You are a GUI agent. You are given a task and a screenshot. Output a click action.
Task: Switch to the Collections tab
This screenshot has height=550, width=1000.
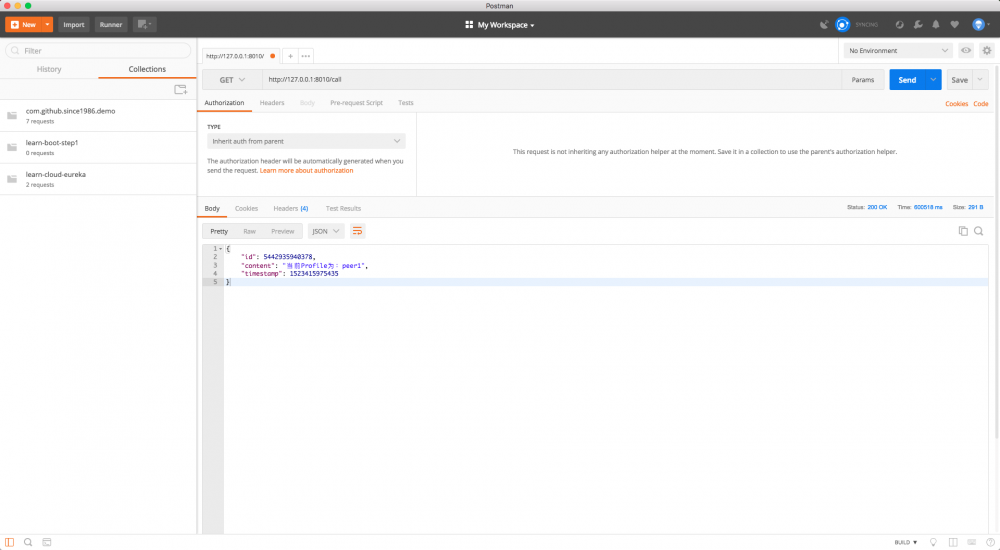coord(147,69)
